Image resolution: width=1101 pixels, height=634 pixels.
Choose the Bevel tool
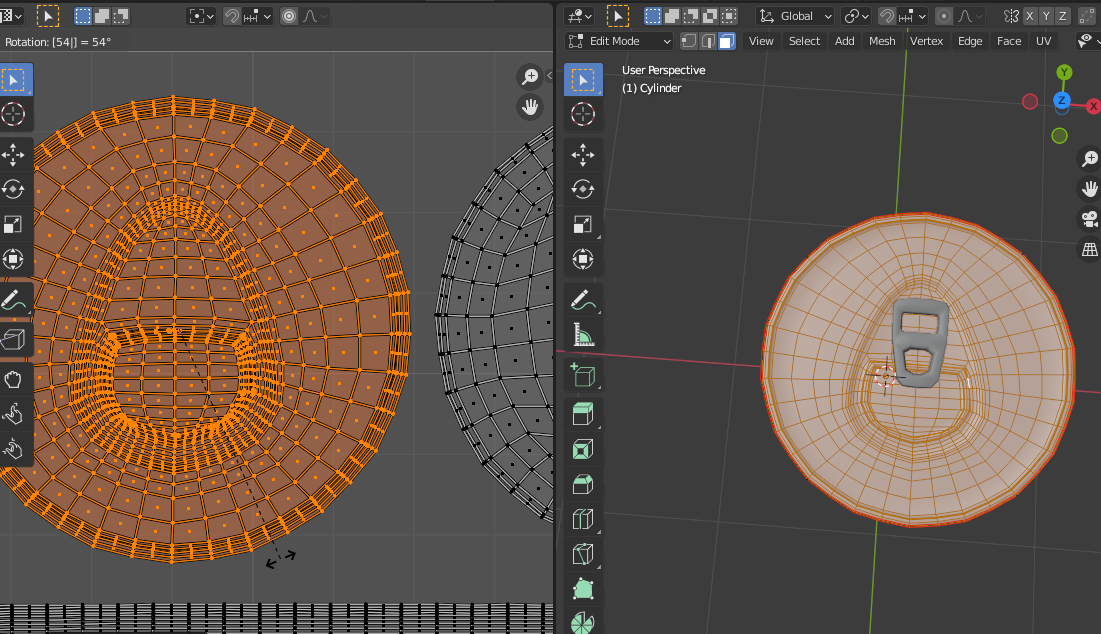tap(583, 485)
